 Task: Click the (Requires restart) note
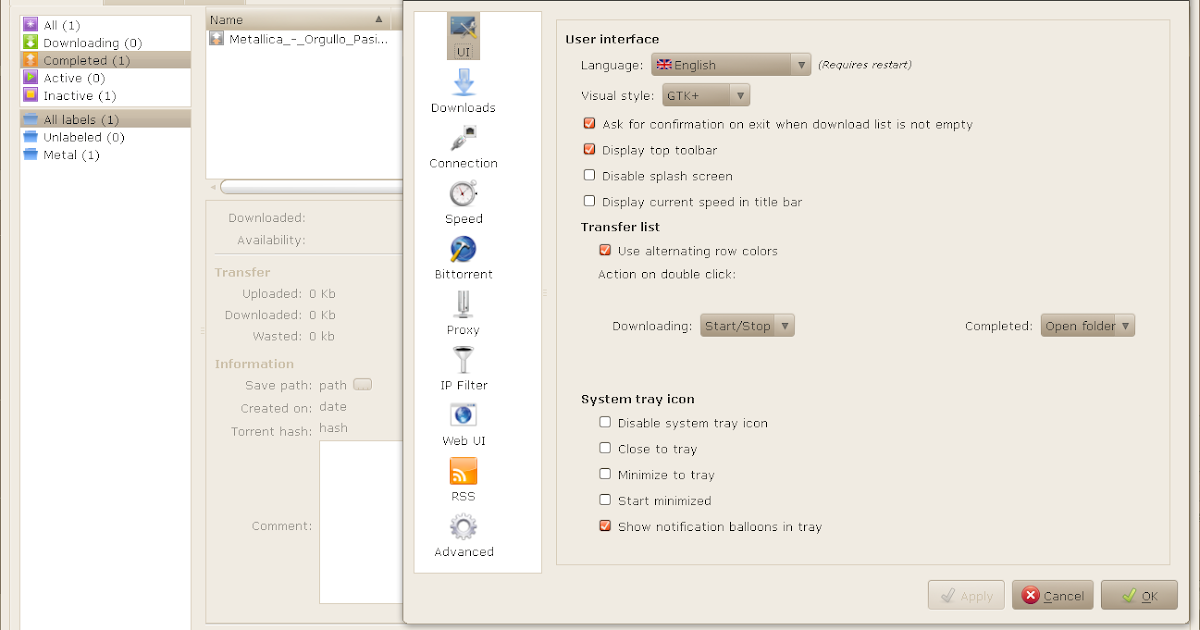[x=864, y=65]
